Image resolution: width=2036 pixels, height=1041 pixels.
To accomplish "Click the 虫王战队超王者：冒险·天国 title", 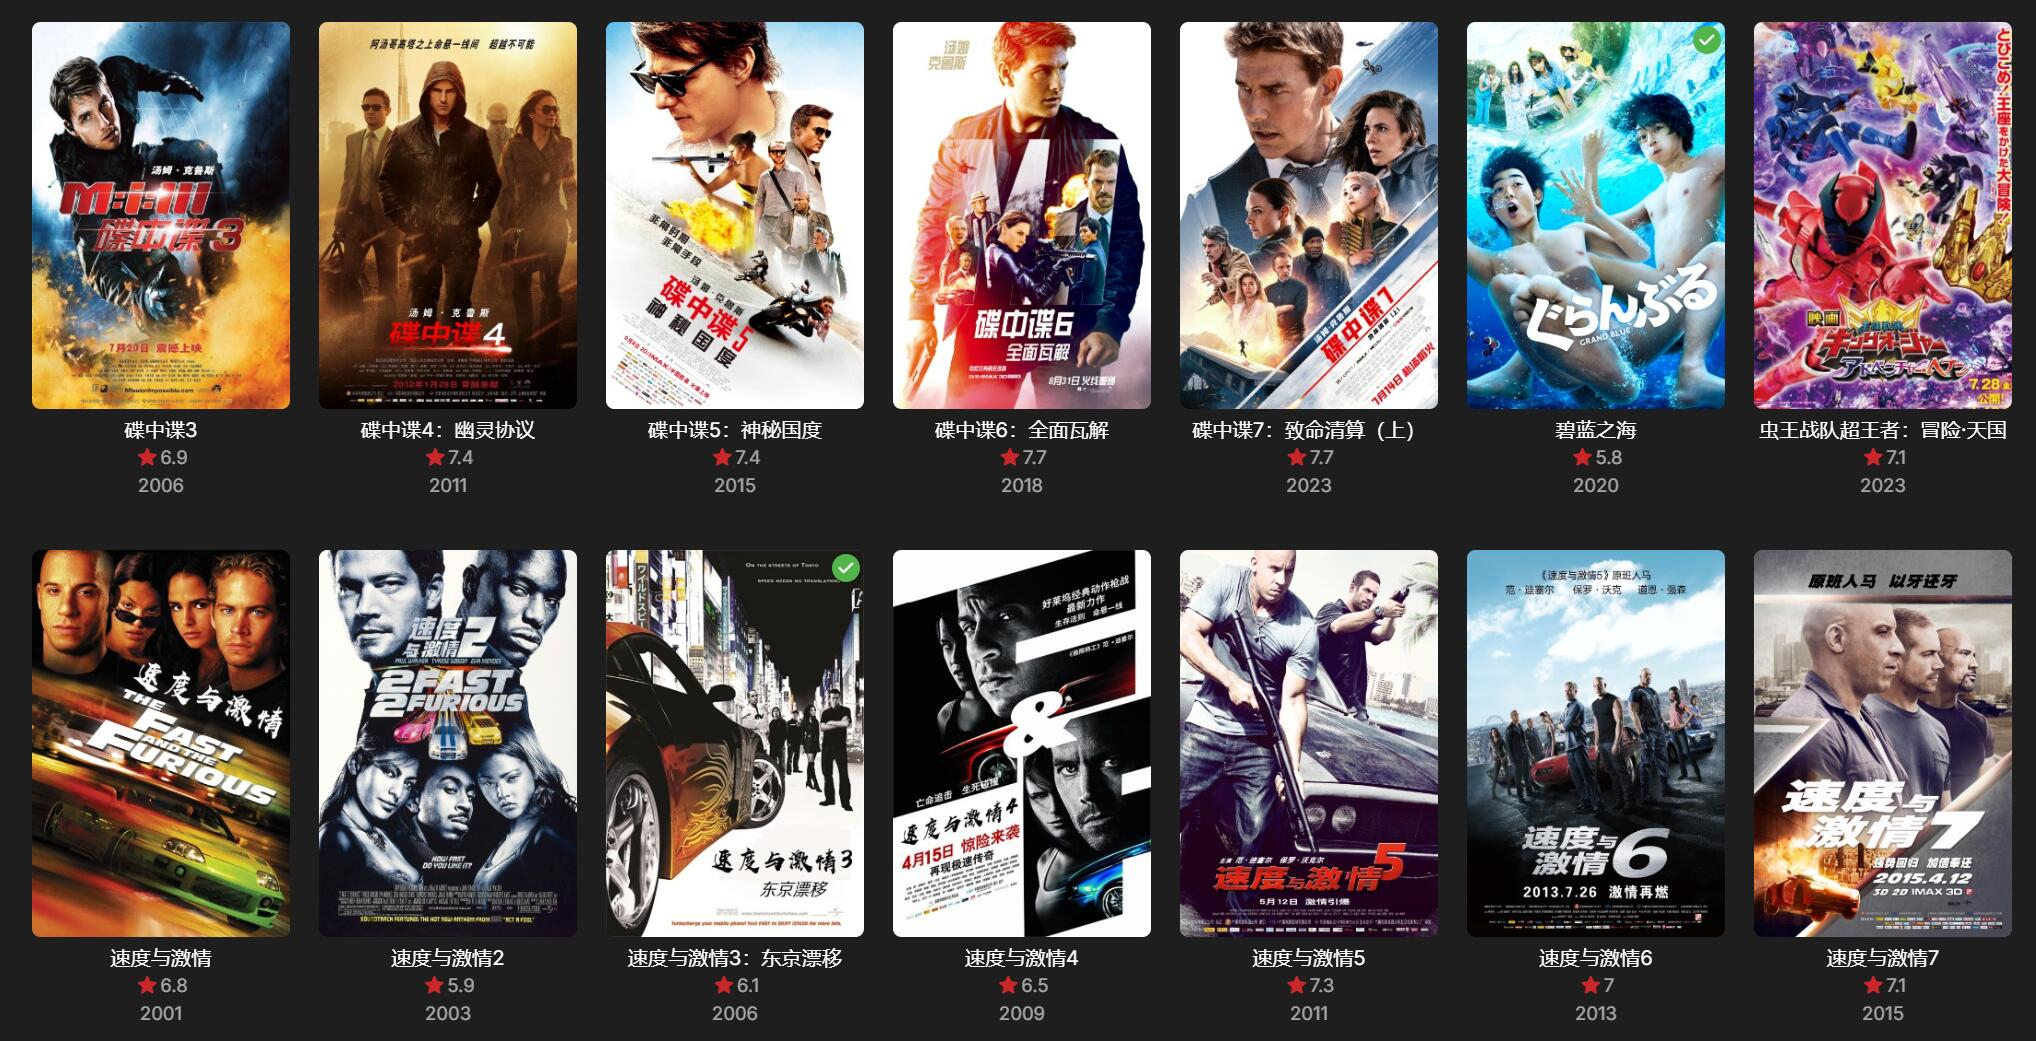I will pyautogui.click(x=1883, y=430).
